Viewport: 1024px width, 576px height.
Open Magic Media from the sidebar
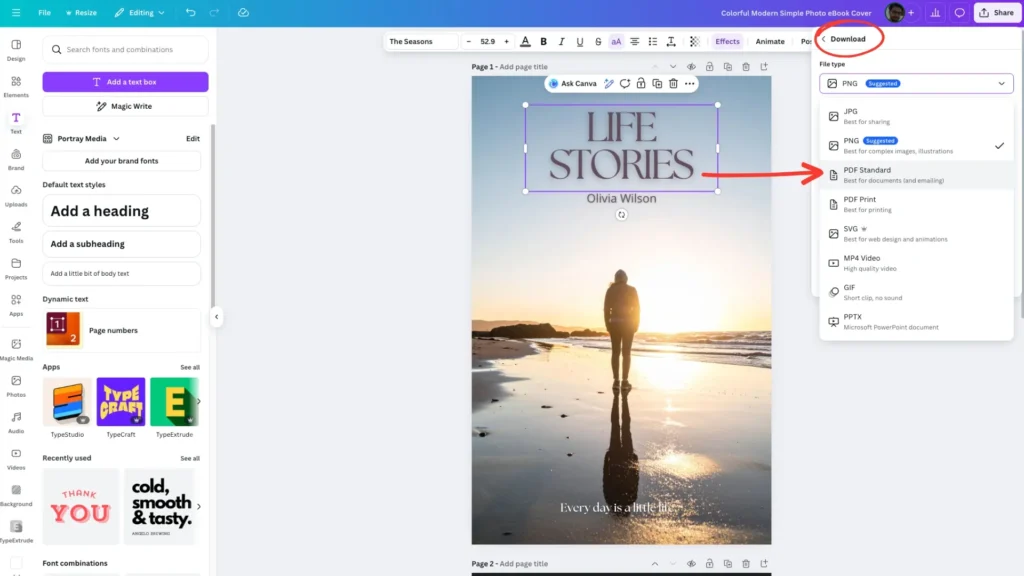click(16, 345)
